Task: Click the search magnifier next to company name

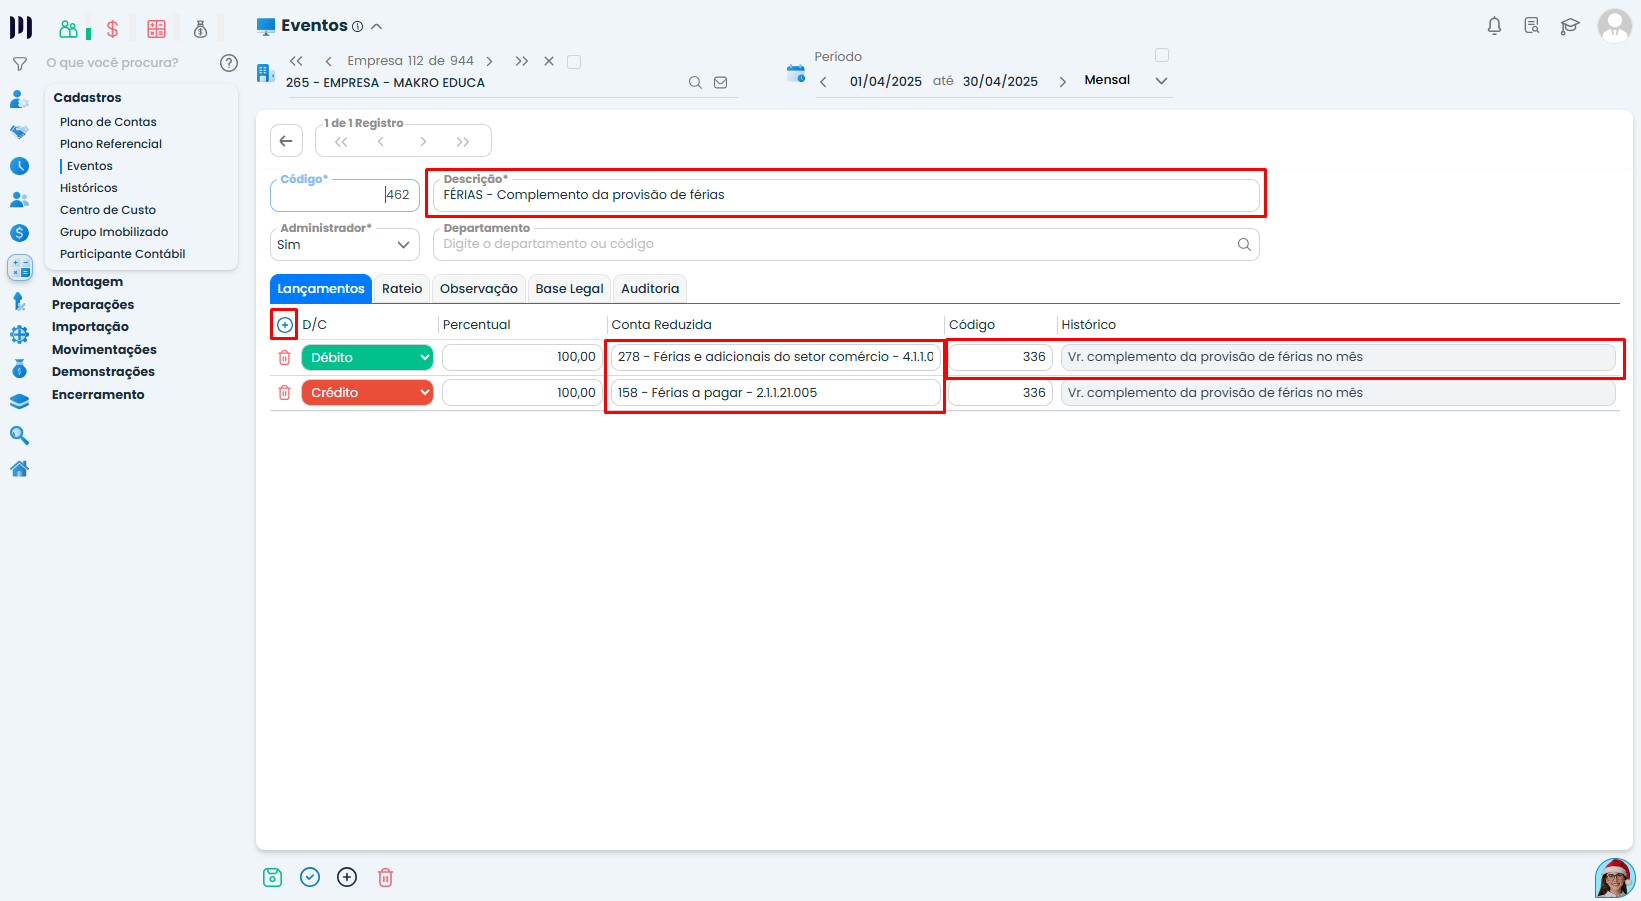Action: coord(695,83)
